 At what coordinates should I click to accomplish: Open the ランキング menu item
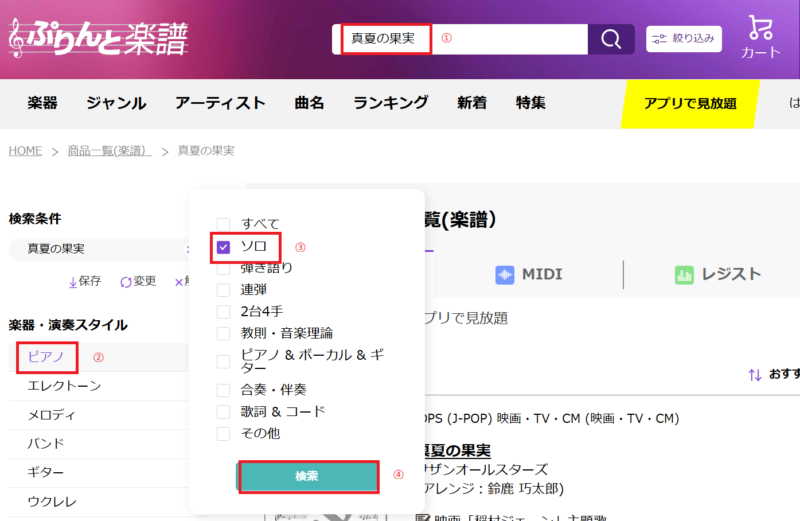click(x=390, y=103)
